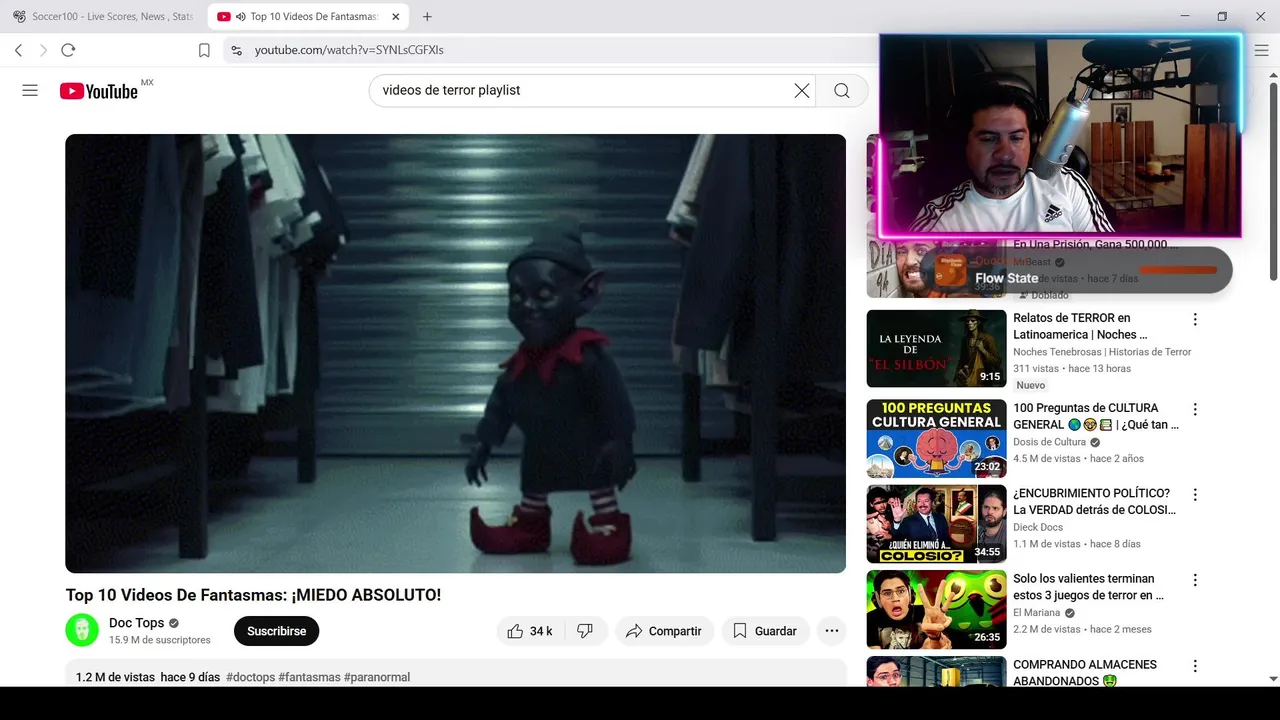Click the Flow State overlay label
1280x720 pixels.
coord(1006,278)
